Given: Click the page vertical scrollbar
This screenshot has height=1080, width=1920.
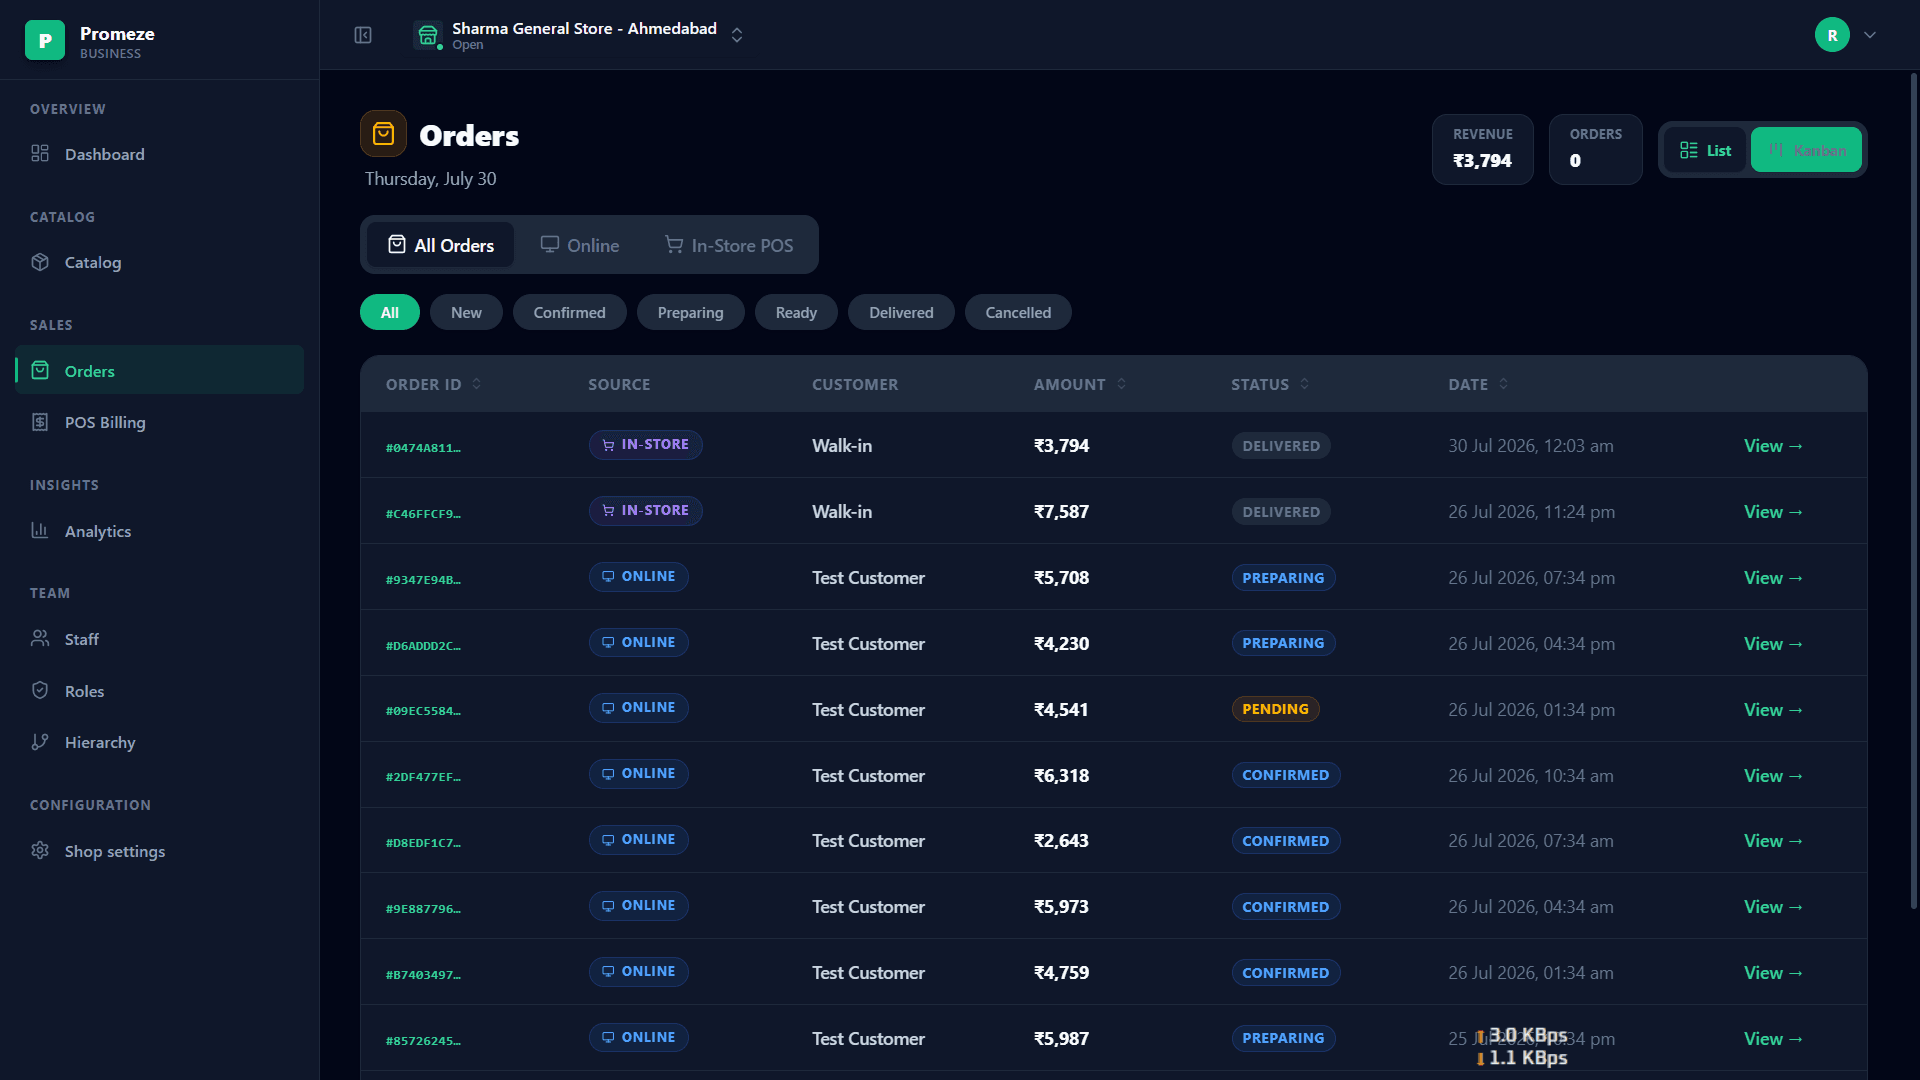Looking at the screenshot, I should tap(1914, 490).
